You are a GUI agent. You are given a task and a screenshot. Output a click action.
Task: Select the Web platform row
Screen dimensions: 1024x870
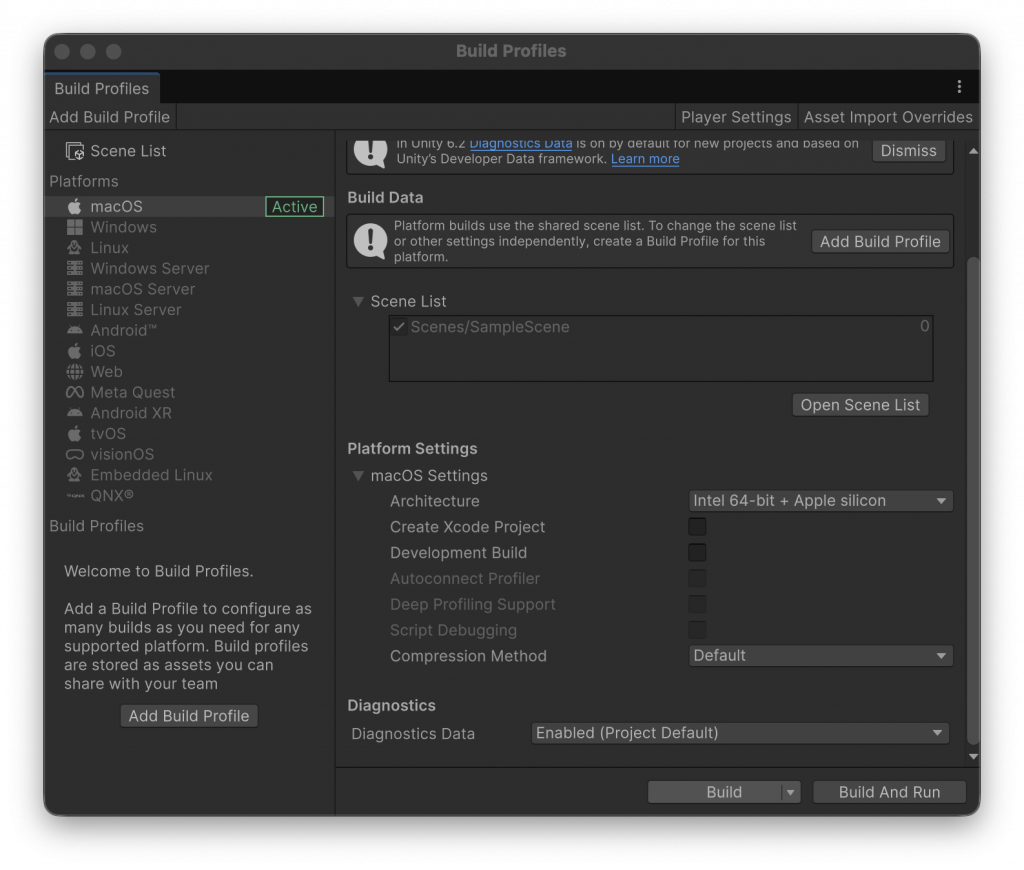pyautogui.click(x=189, y=372)
